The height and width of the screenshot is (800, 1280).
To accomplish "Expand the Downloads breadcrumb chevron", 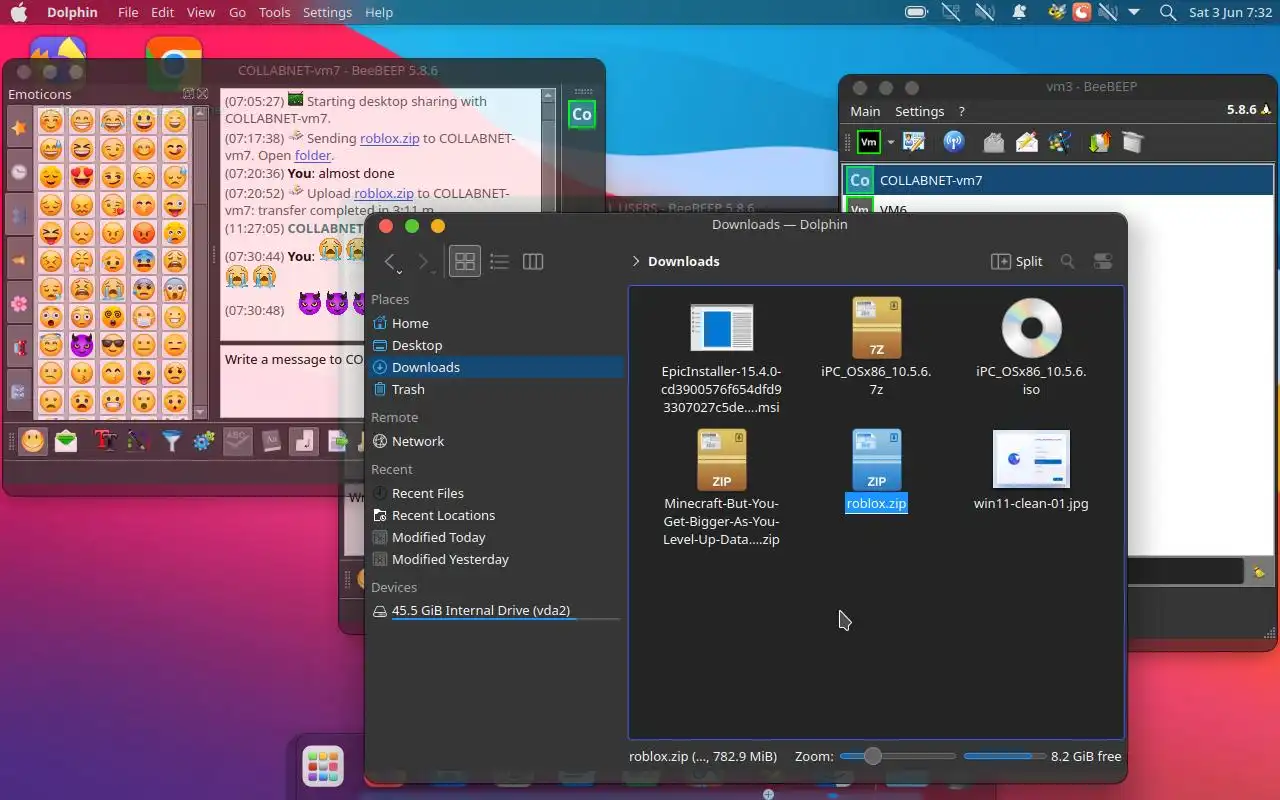I will point(636,261).
